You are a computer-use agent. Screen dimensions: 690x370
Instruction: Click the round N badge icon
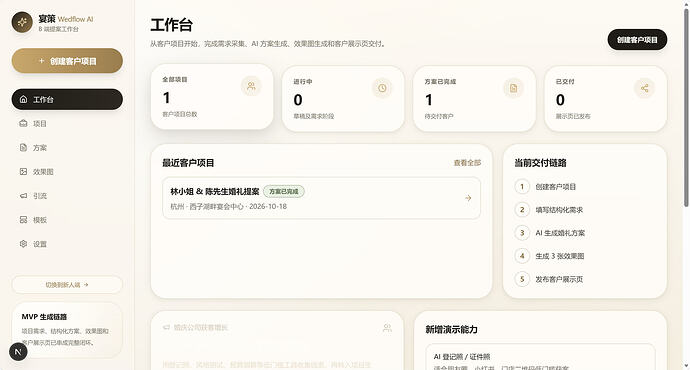tap(18, 352)
